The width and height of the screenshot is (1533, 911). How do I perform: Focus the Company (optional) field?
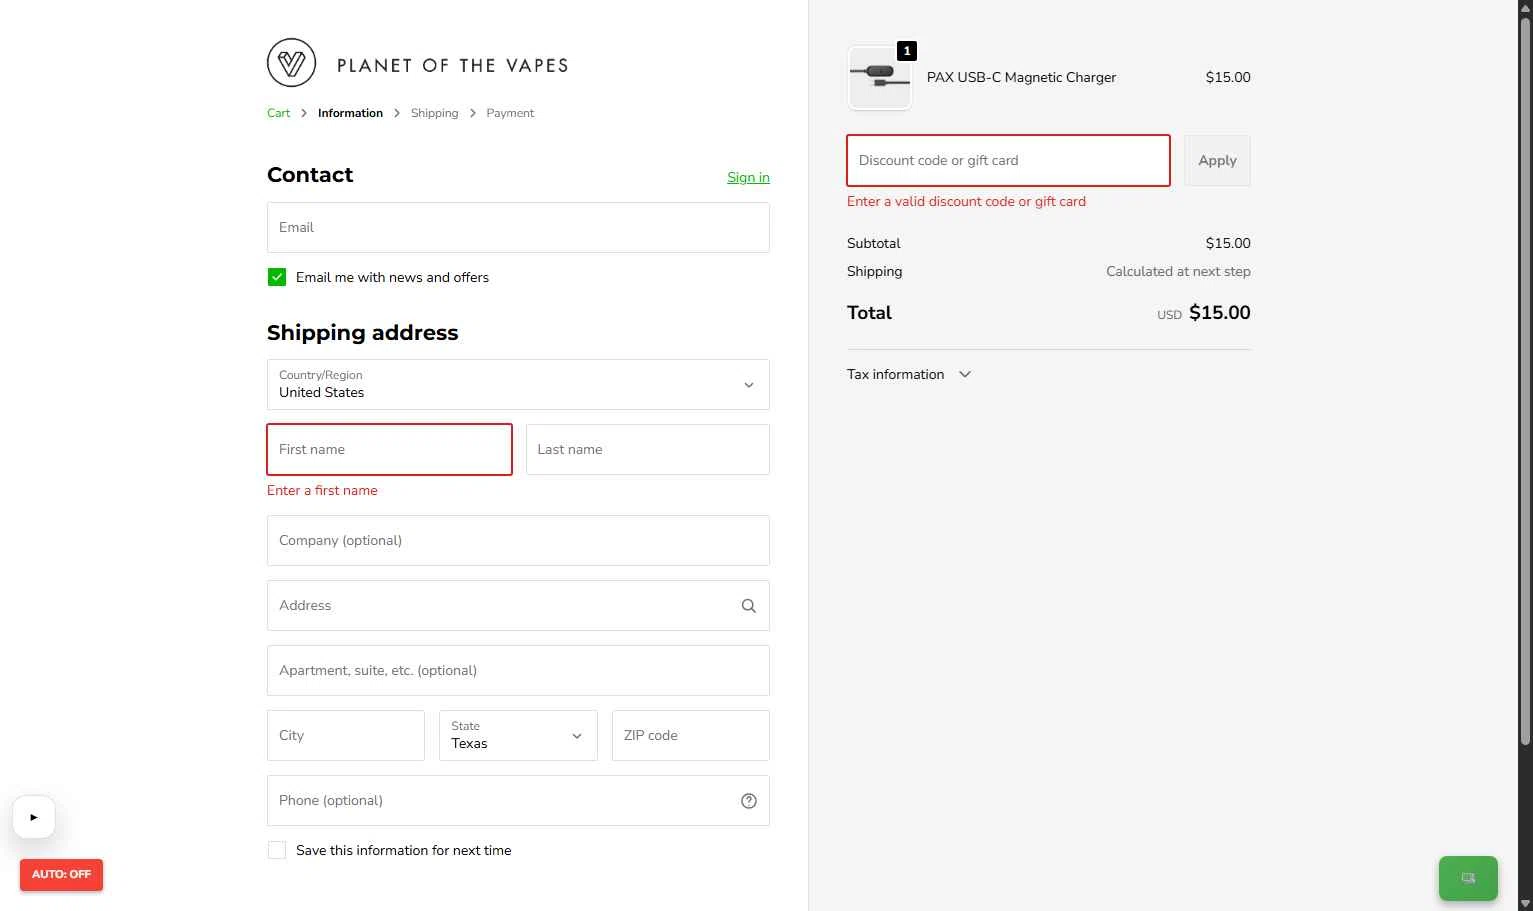518,540
